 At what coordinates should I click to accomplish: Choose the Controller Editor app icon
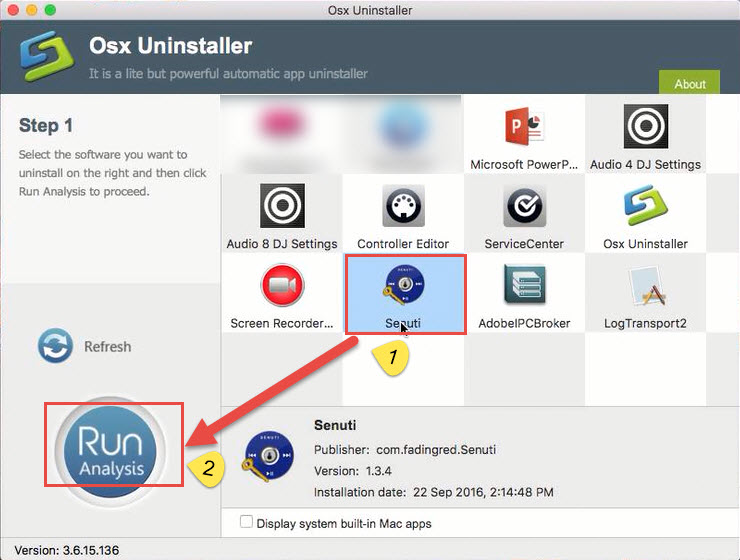tap(403, 209)
